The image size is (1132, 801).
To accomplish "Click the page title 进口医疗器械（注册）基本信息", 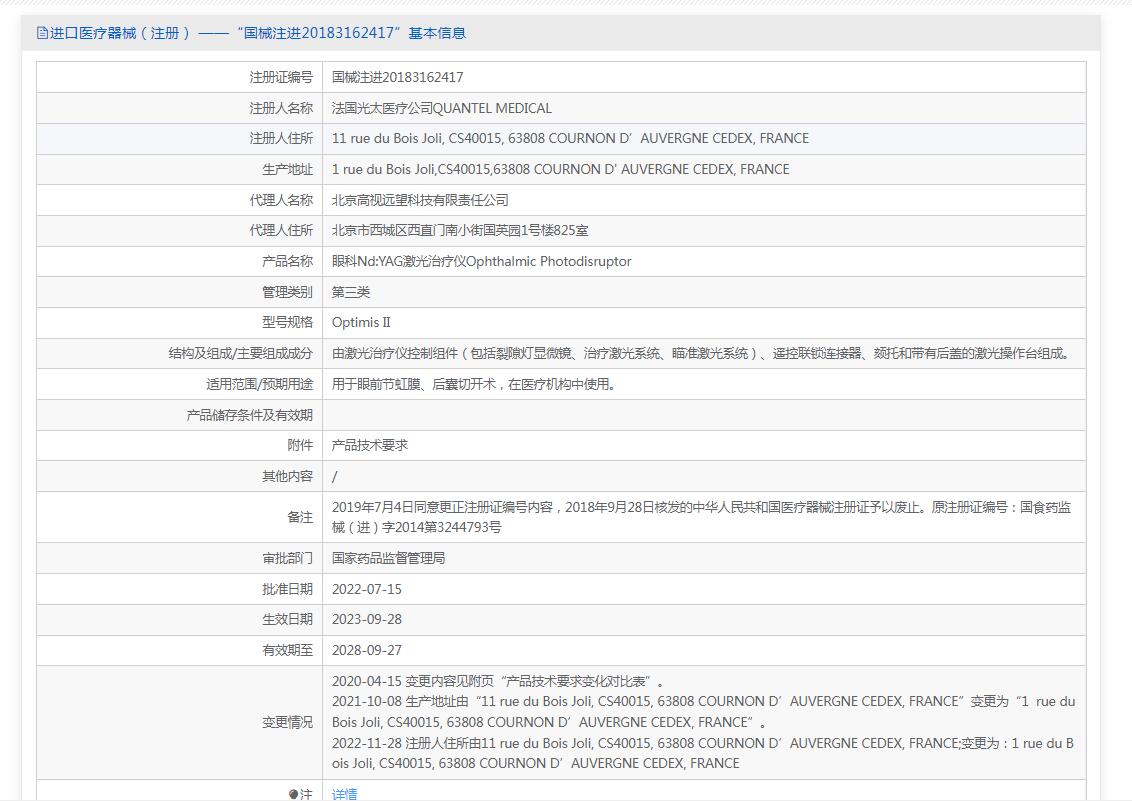I will [258, 32].
